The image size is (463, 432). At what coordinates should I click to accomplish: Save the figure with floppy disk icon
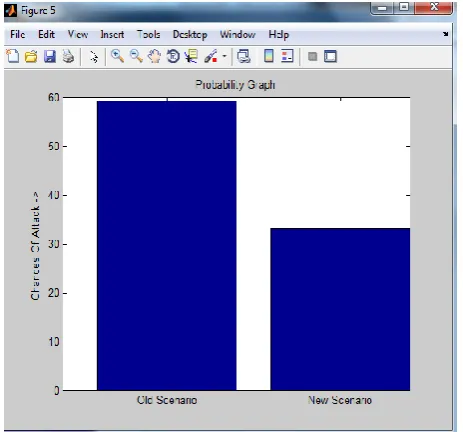[50, 56]
